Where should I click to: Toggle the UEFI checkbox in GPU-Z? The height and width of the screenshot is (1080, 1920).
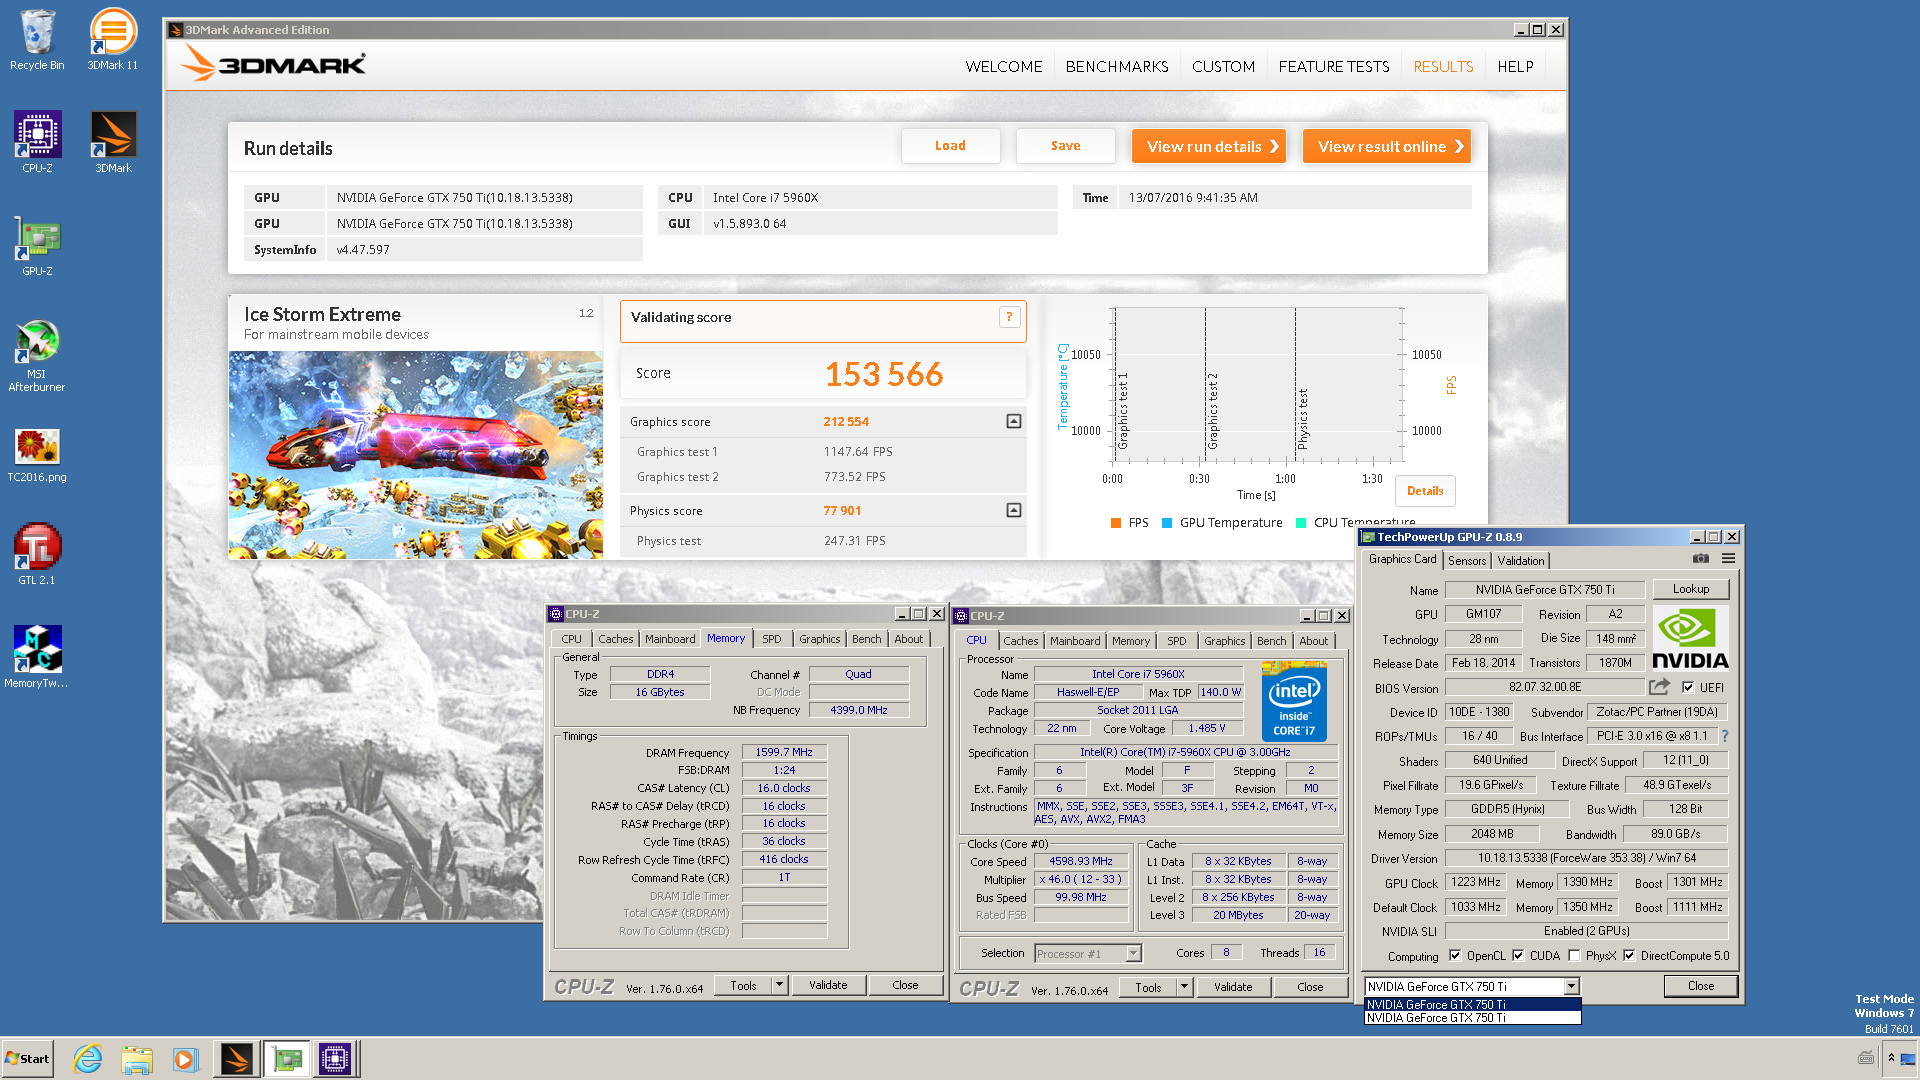1688,687
